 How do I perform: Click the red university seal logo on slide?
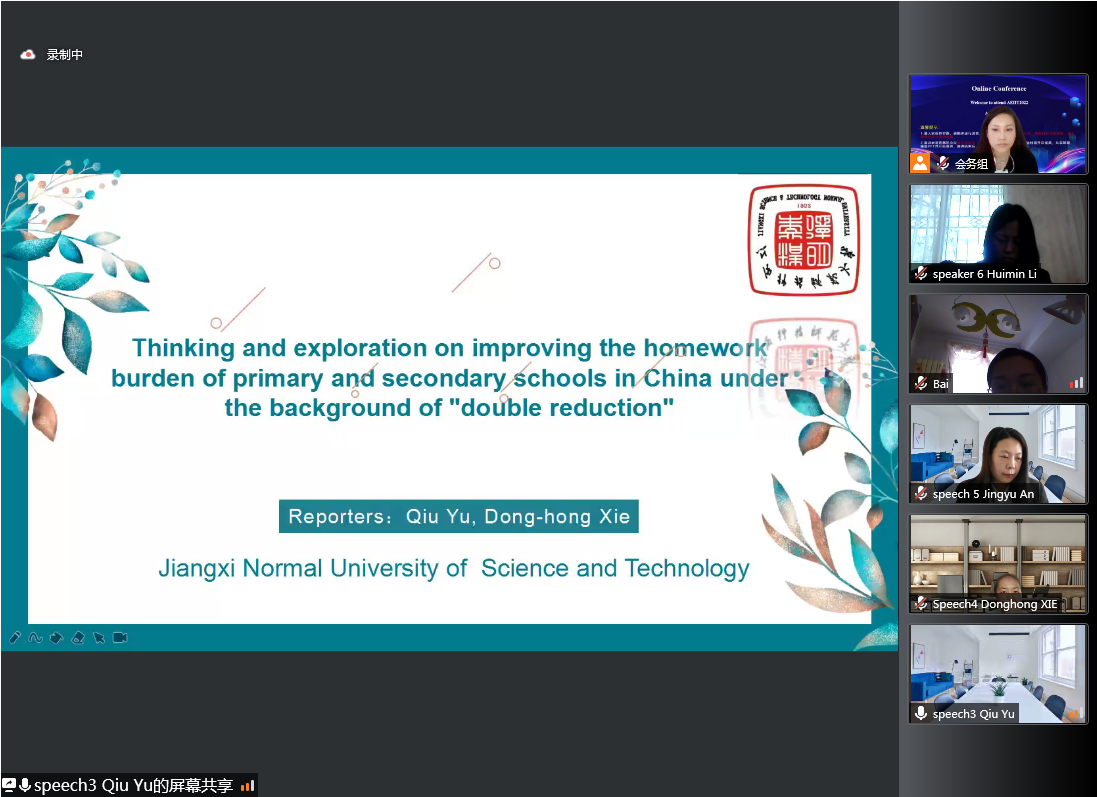click(x=804, y=239)
